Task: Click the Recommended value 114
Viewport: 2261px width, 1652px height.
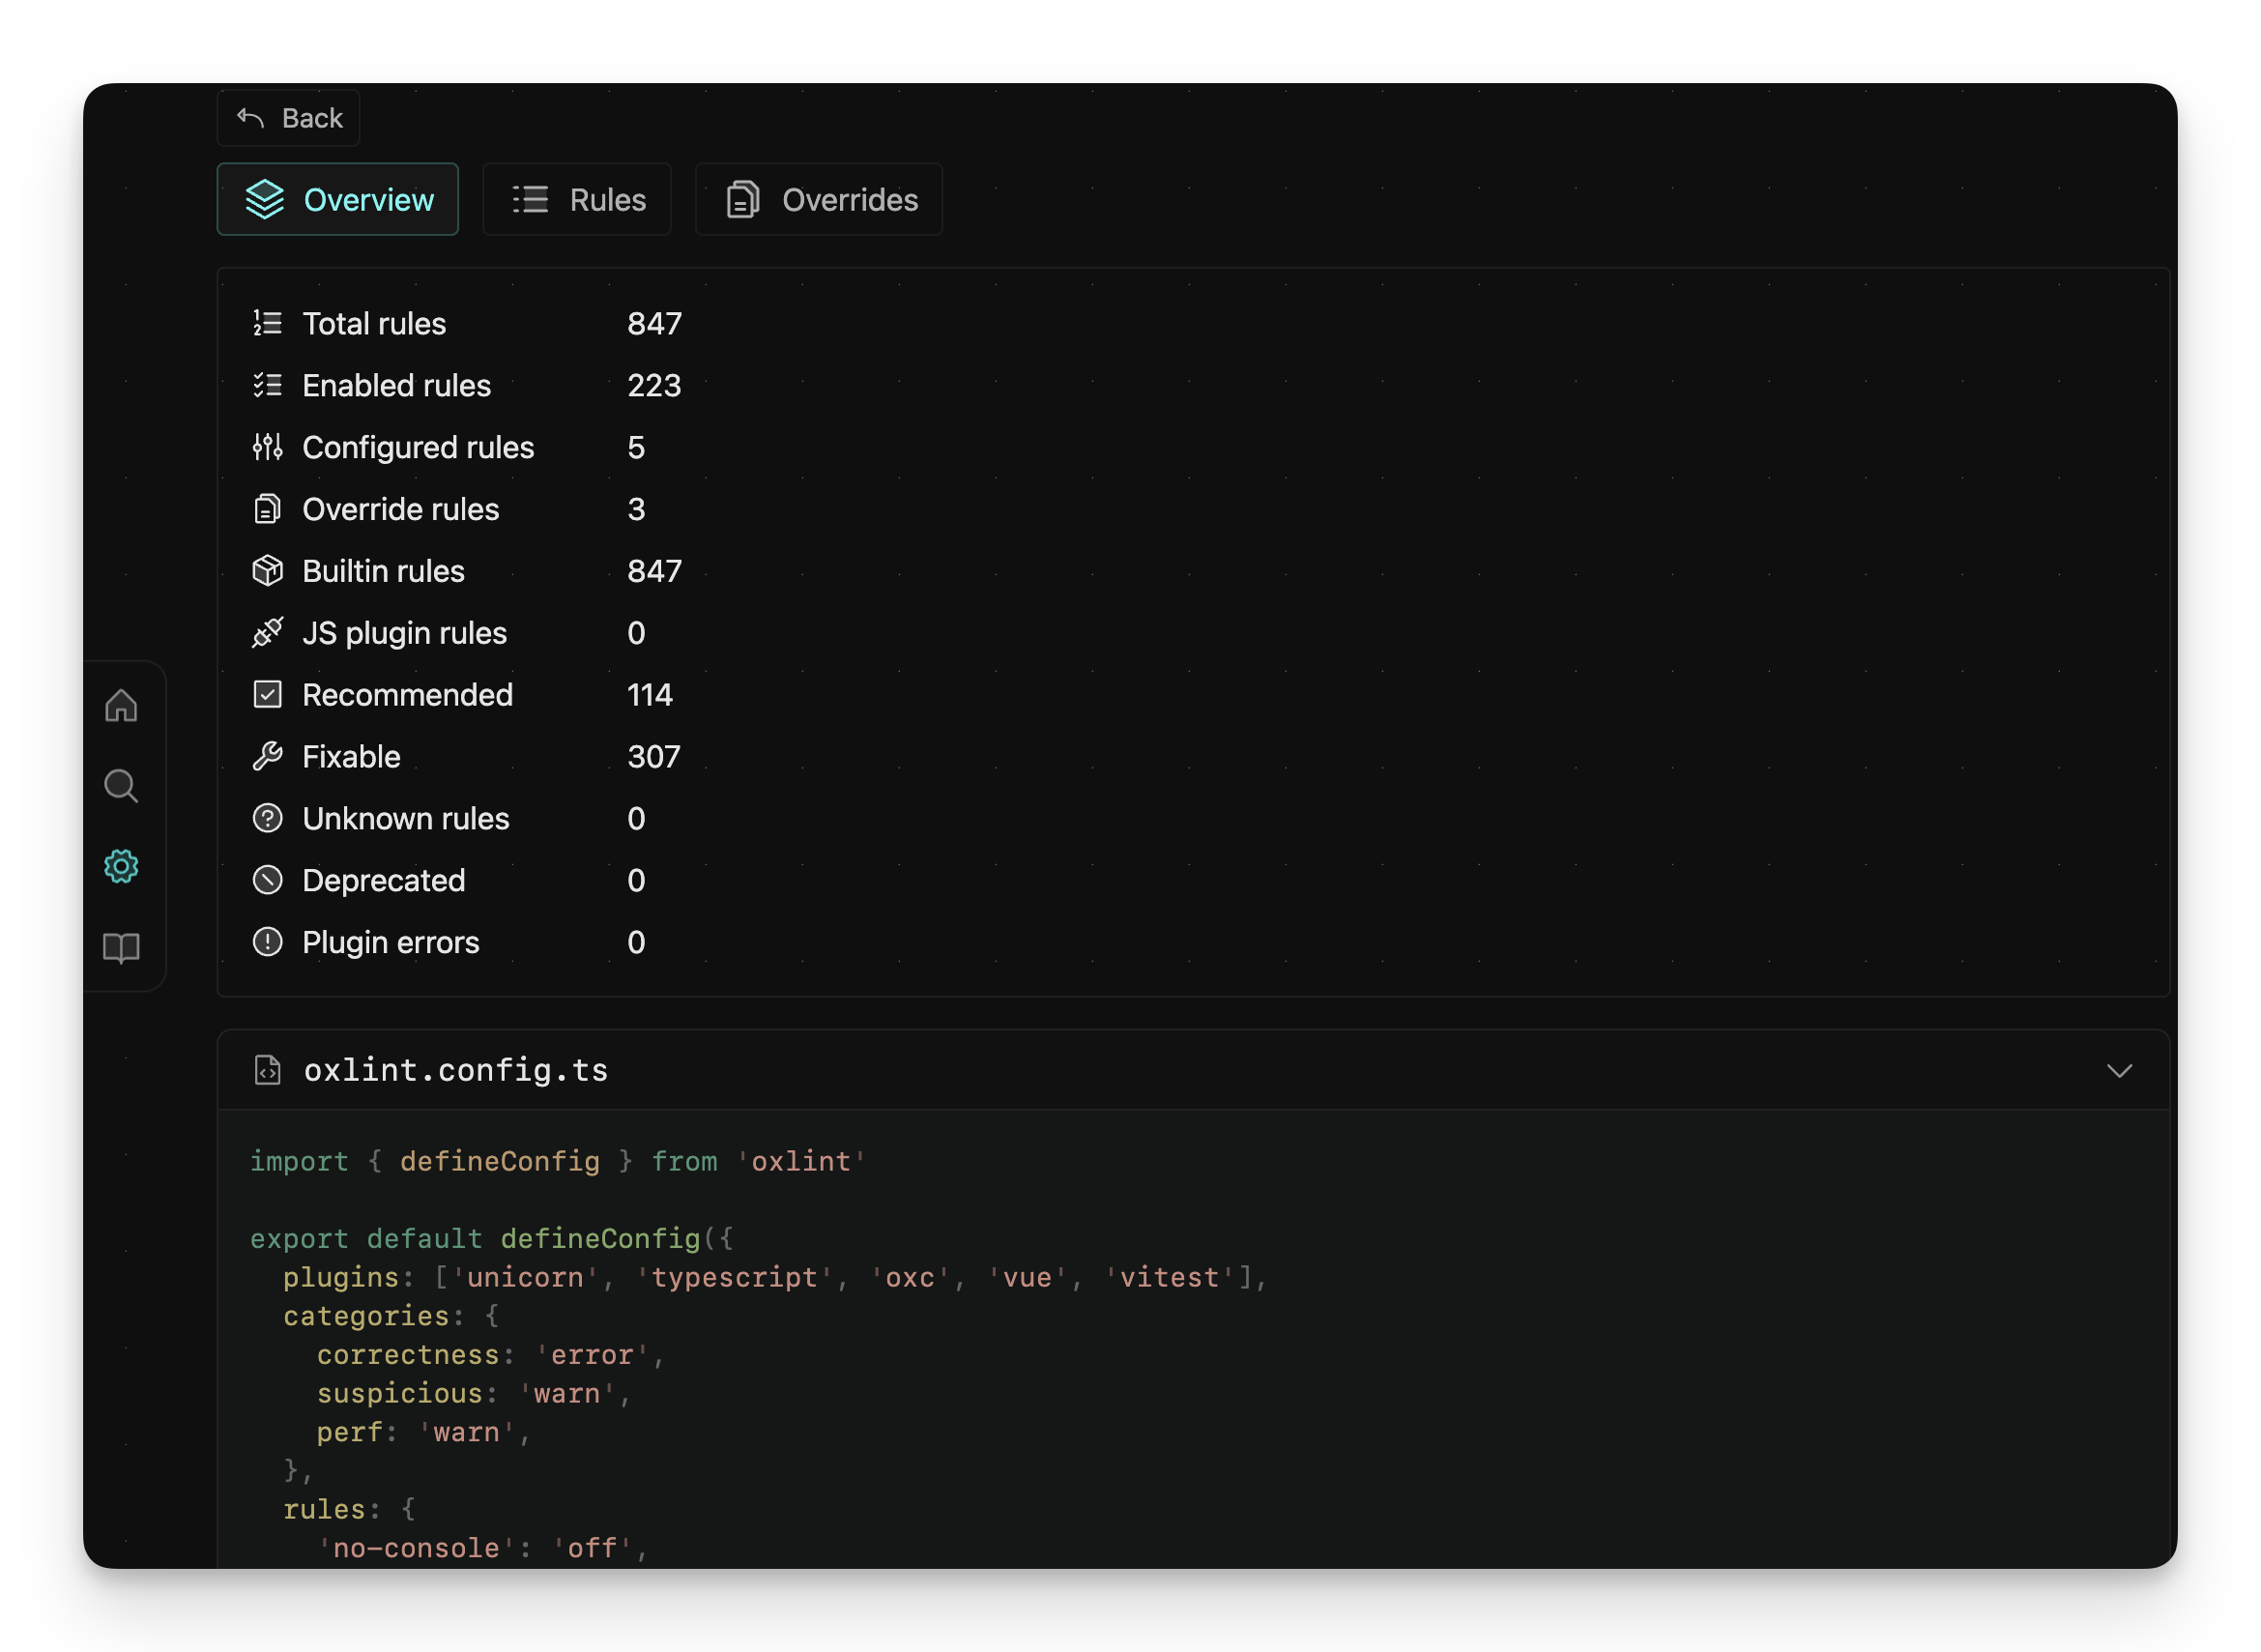Action: (650, 696)
